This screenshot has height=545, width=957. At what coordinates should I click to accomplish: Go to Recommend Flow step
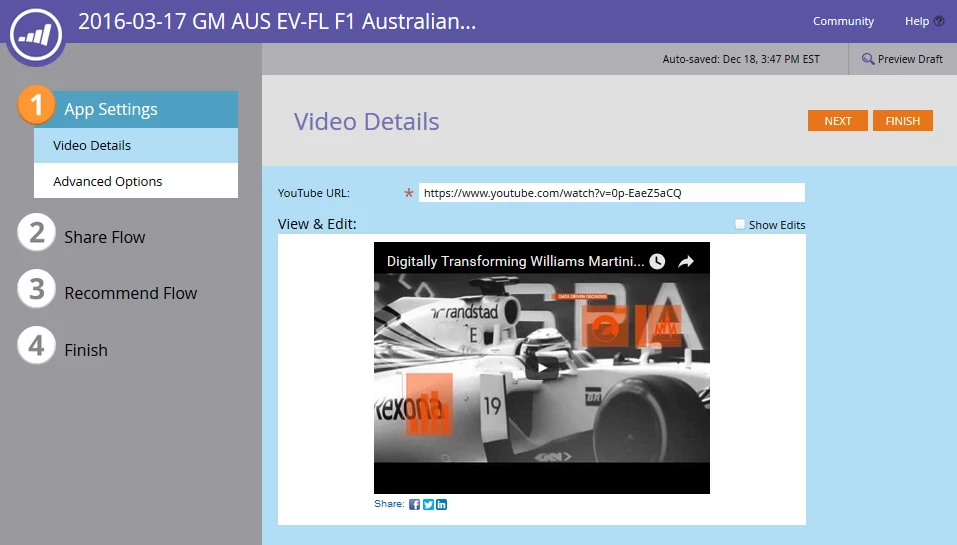click(131, 294)
